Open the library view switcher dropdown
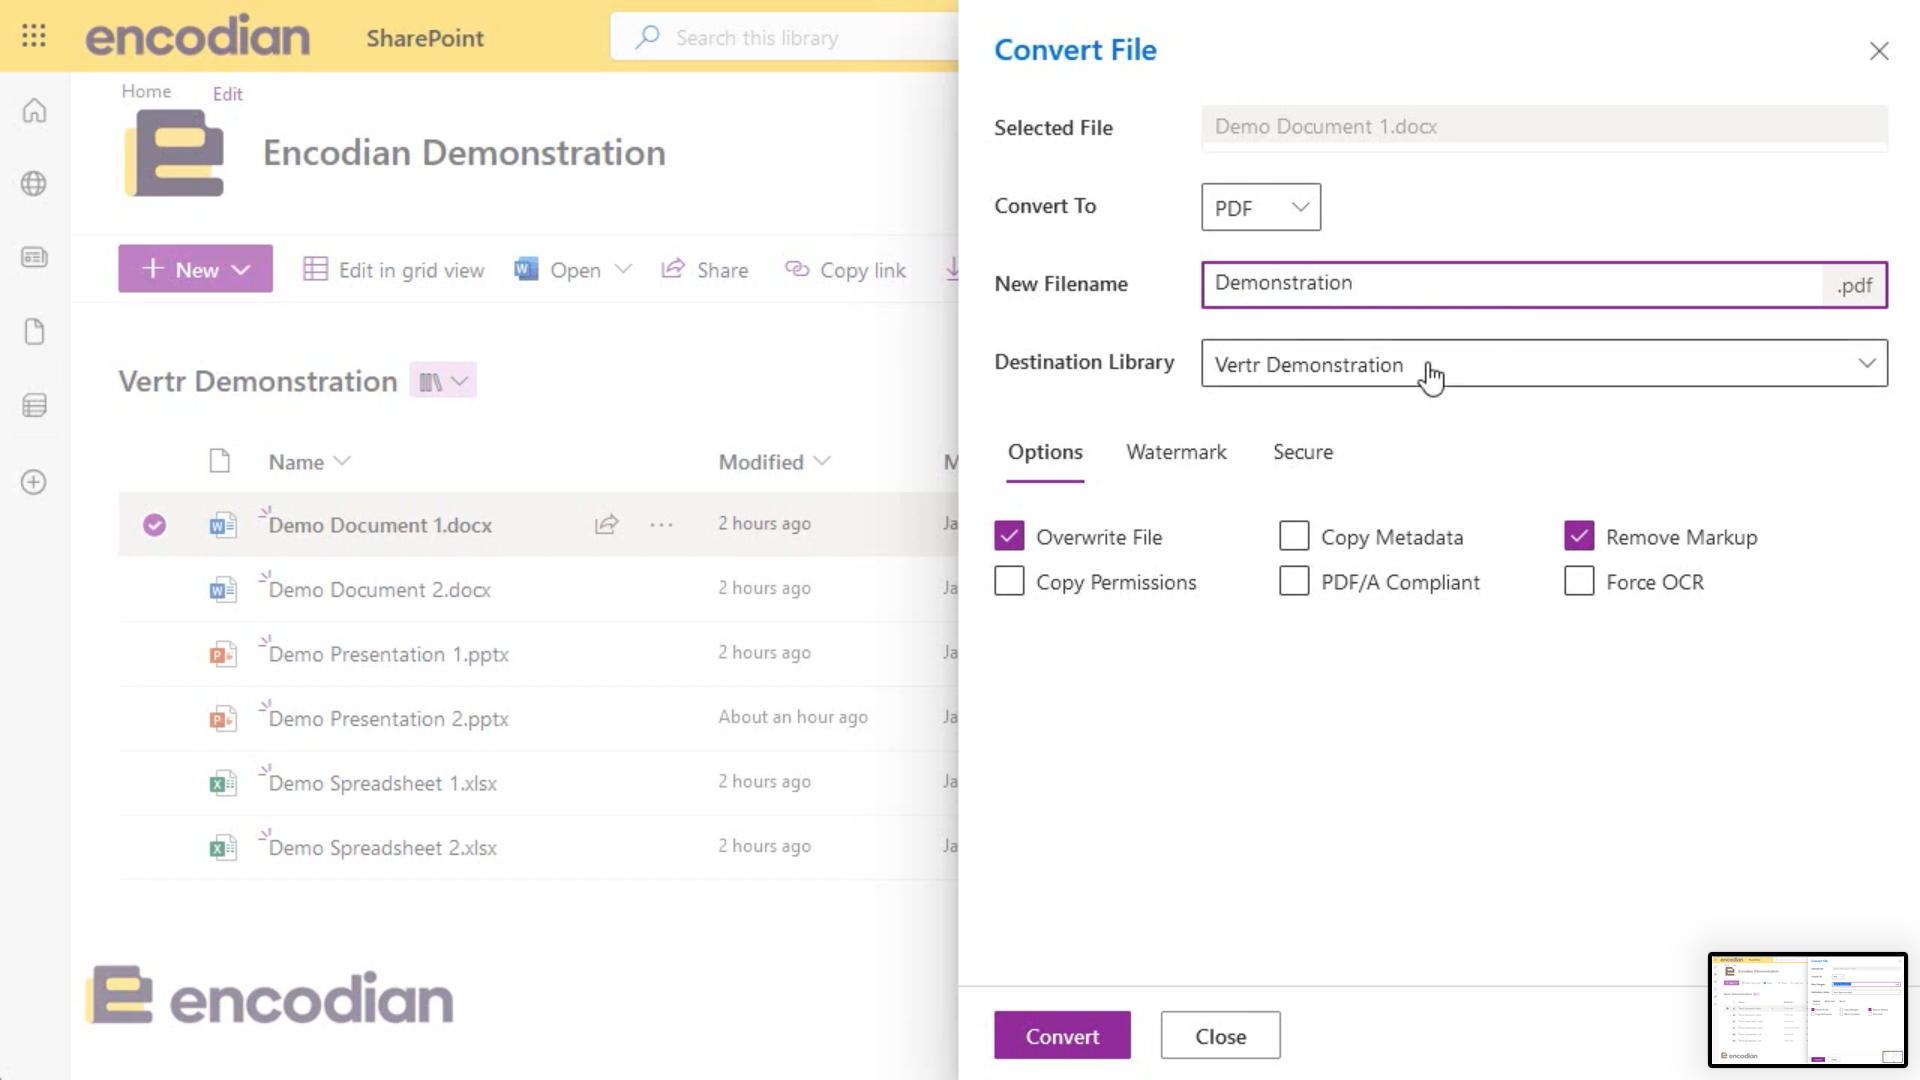This screenshot has height=1080, width=1920. coord(443,381)
